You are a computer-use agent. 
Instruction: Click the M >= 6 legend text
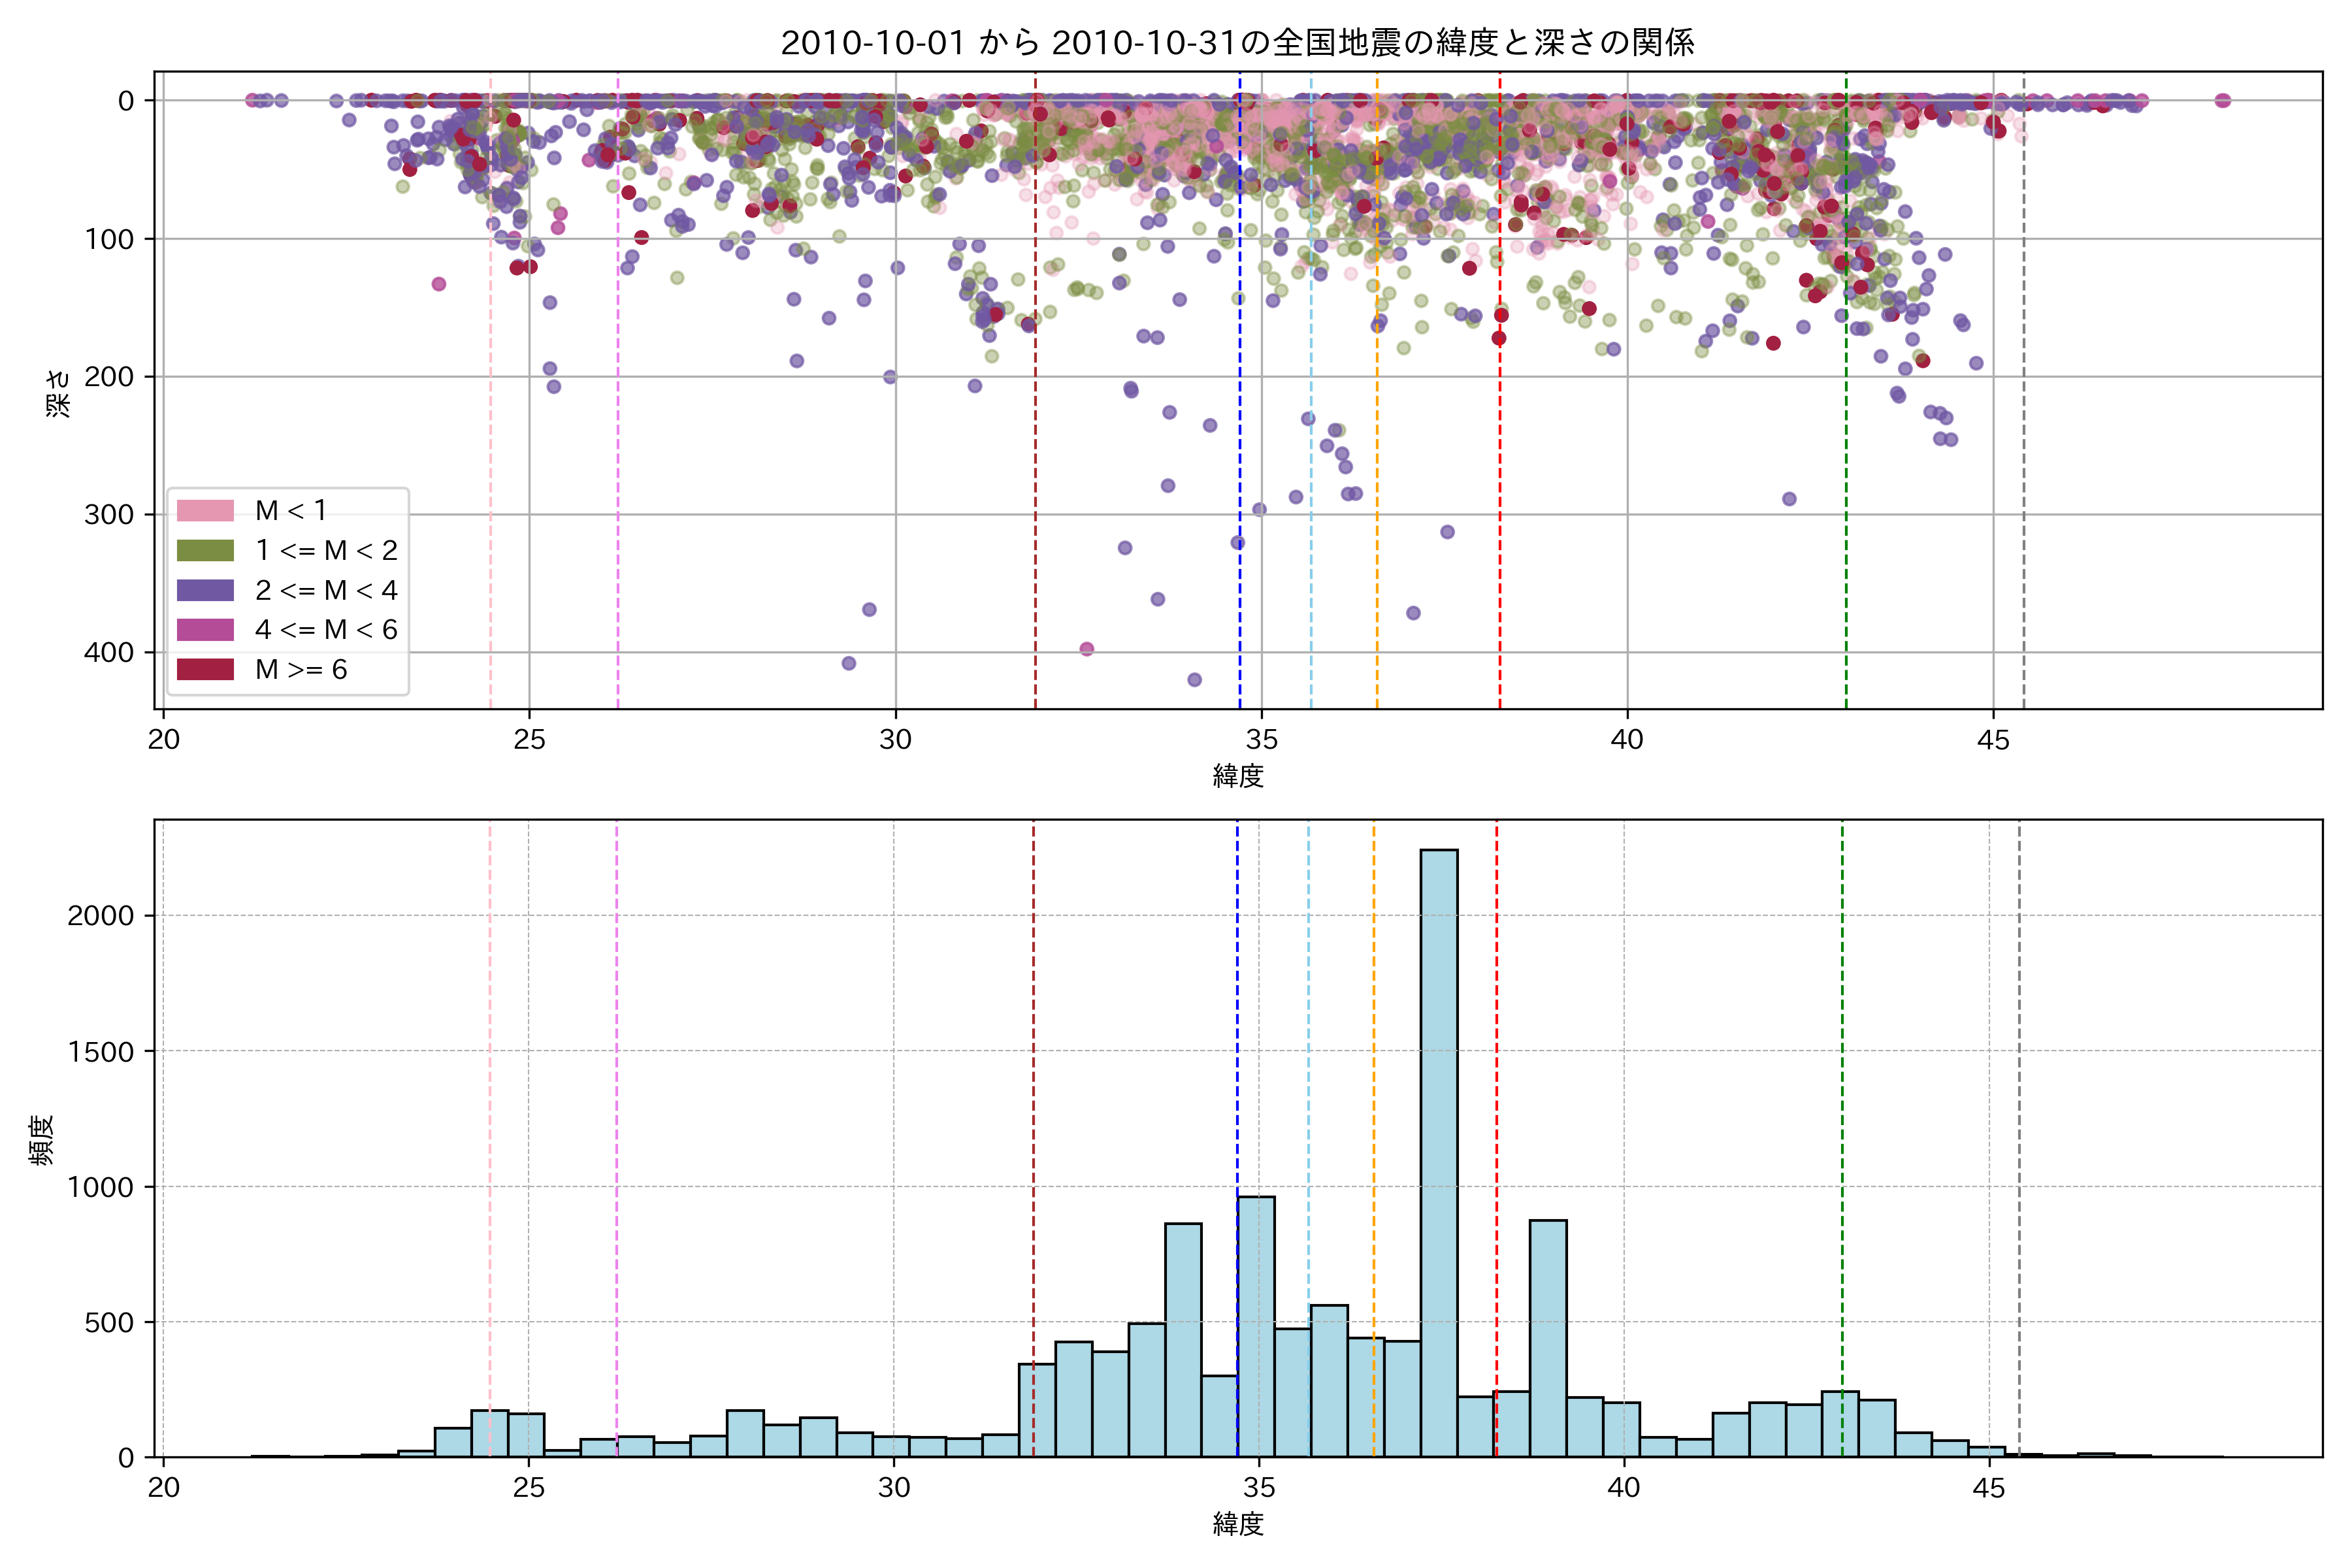301,670
